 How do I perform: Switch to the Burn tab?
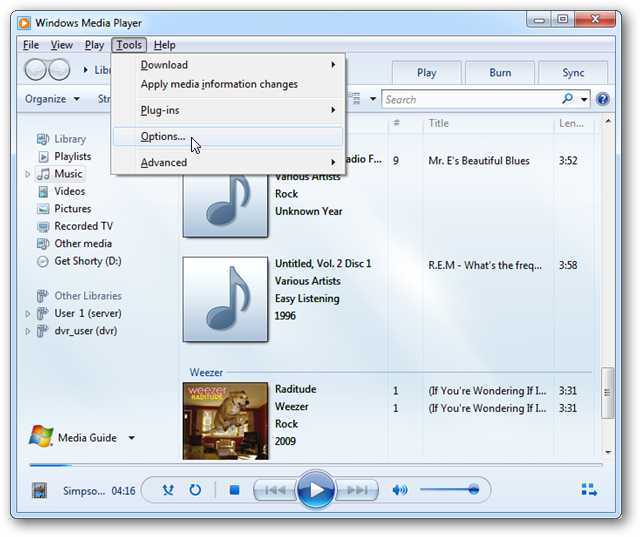coord(500,73)
